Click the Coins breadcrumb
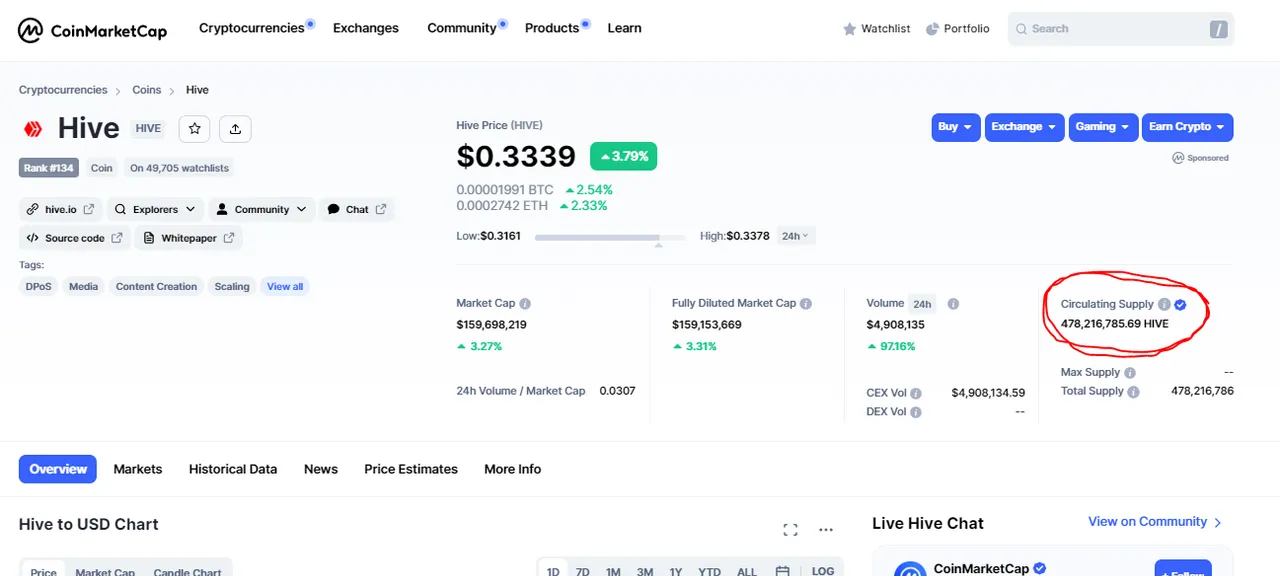 pos(147,90)
